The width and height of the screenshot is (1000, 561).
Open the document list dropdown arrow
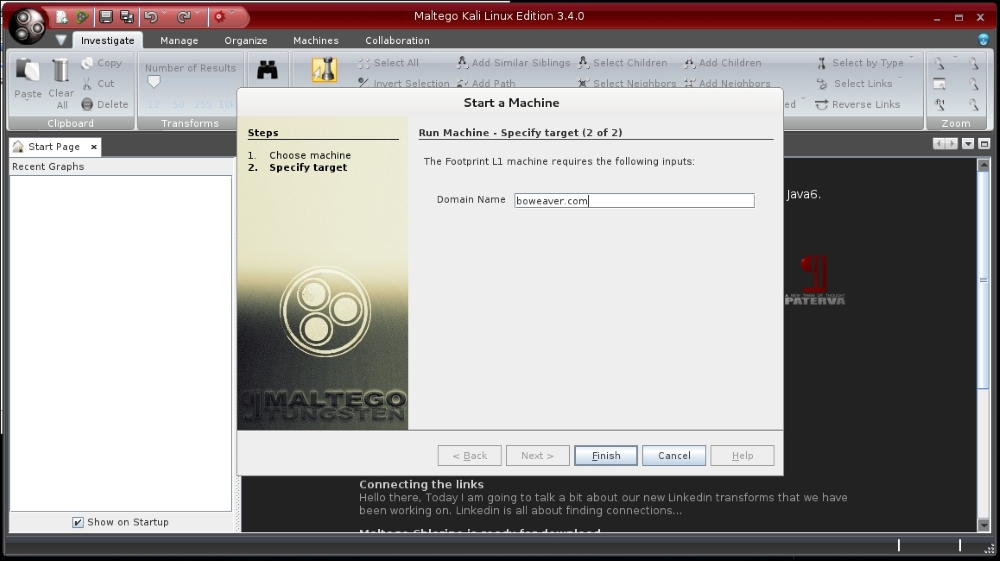[968, 144]
